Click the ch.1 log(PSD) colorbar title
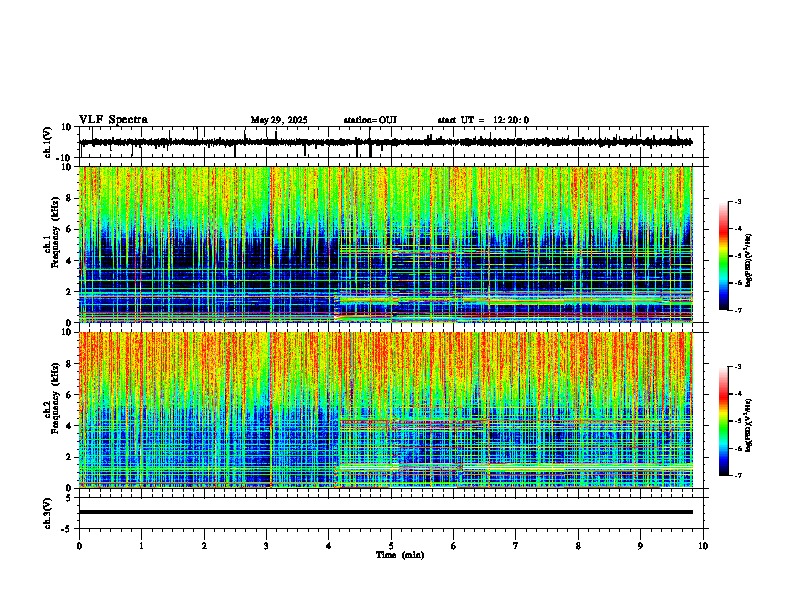 coord(748,261)
